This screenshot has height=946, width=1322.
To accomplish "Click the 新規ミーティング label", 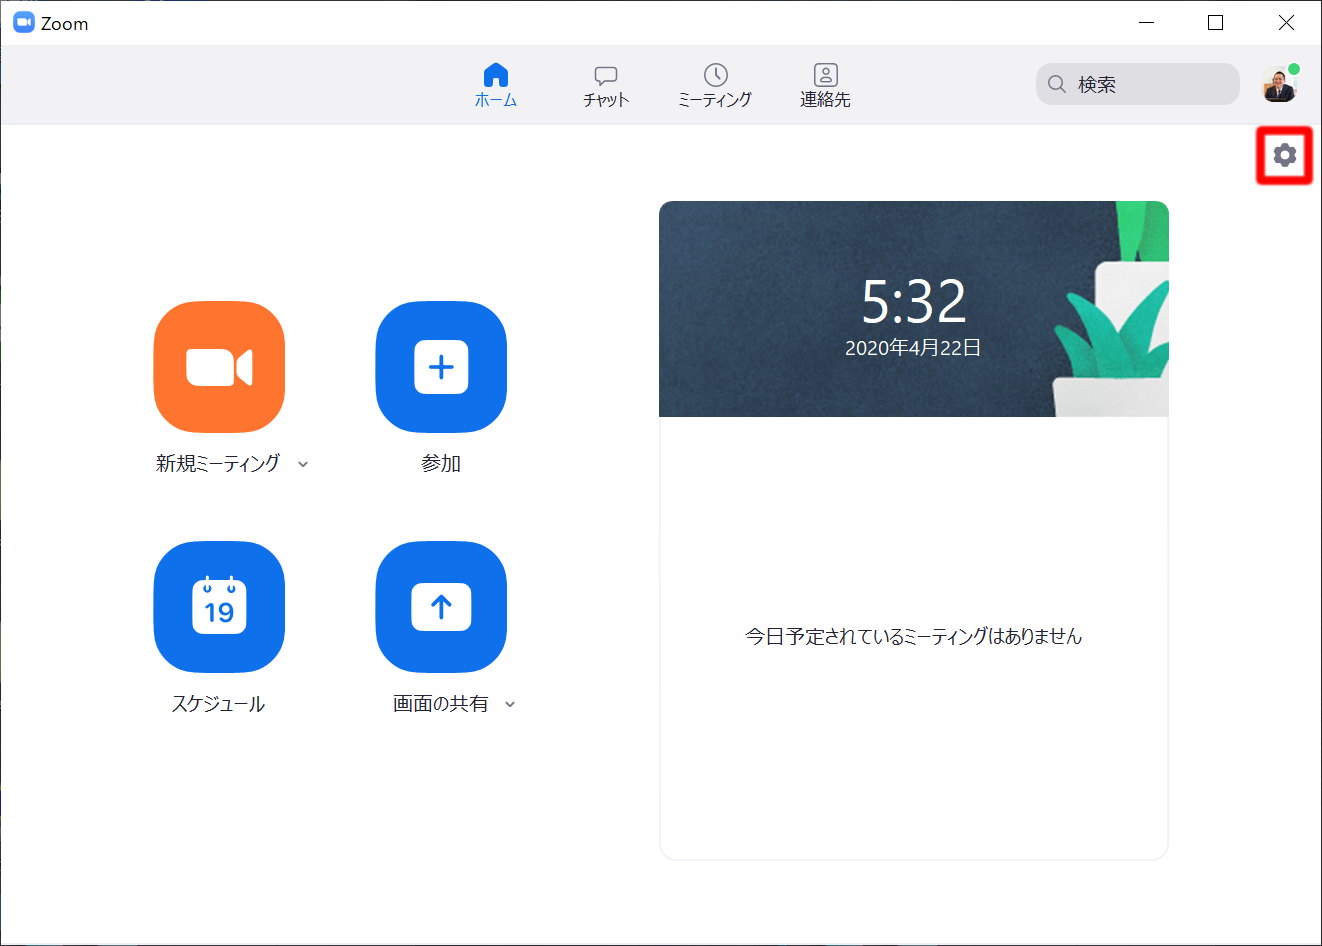I will coord(218,463).
